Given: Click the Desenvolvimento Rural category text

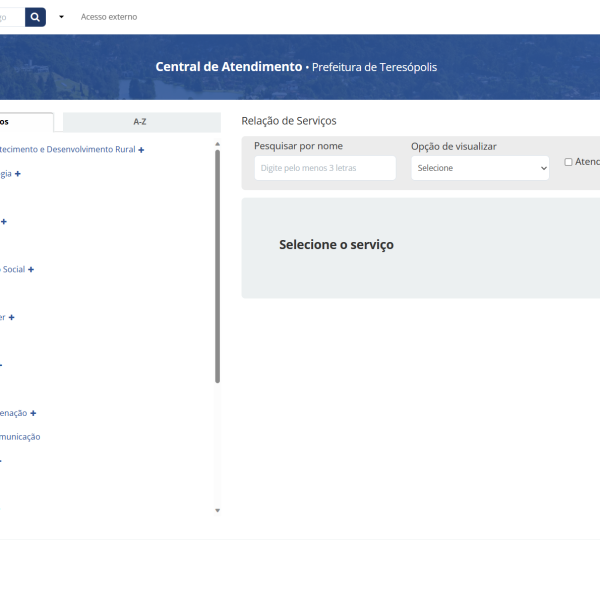Looking at the screenshot, I should click(68, 150).
